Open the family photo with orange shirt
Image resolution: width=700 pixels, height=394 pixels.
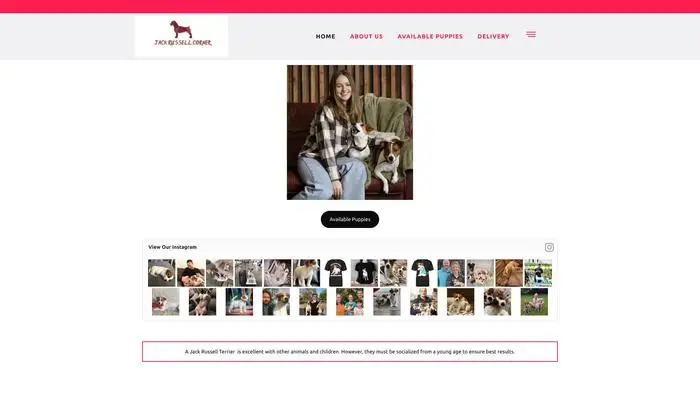(350, 302)
